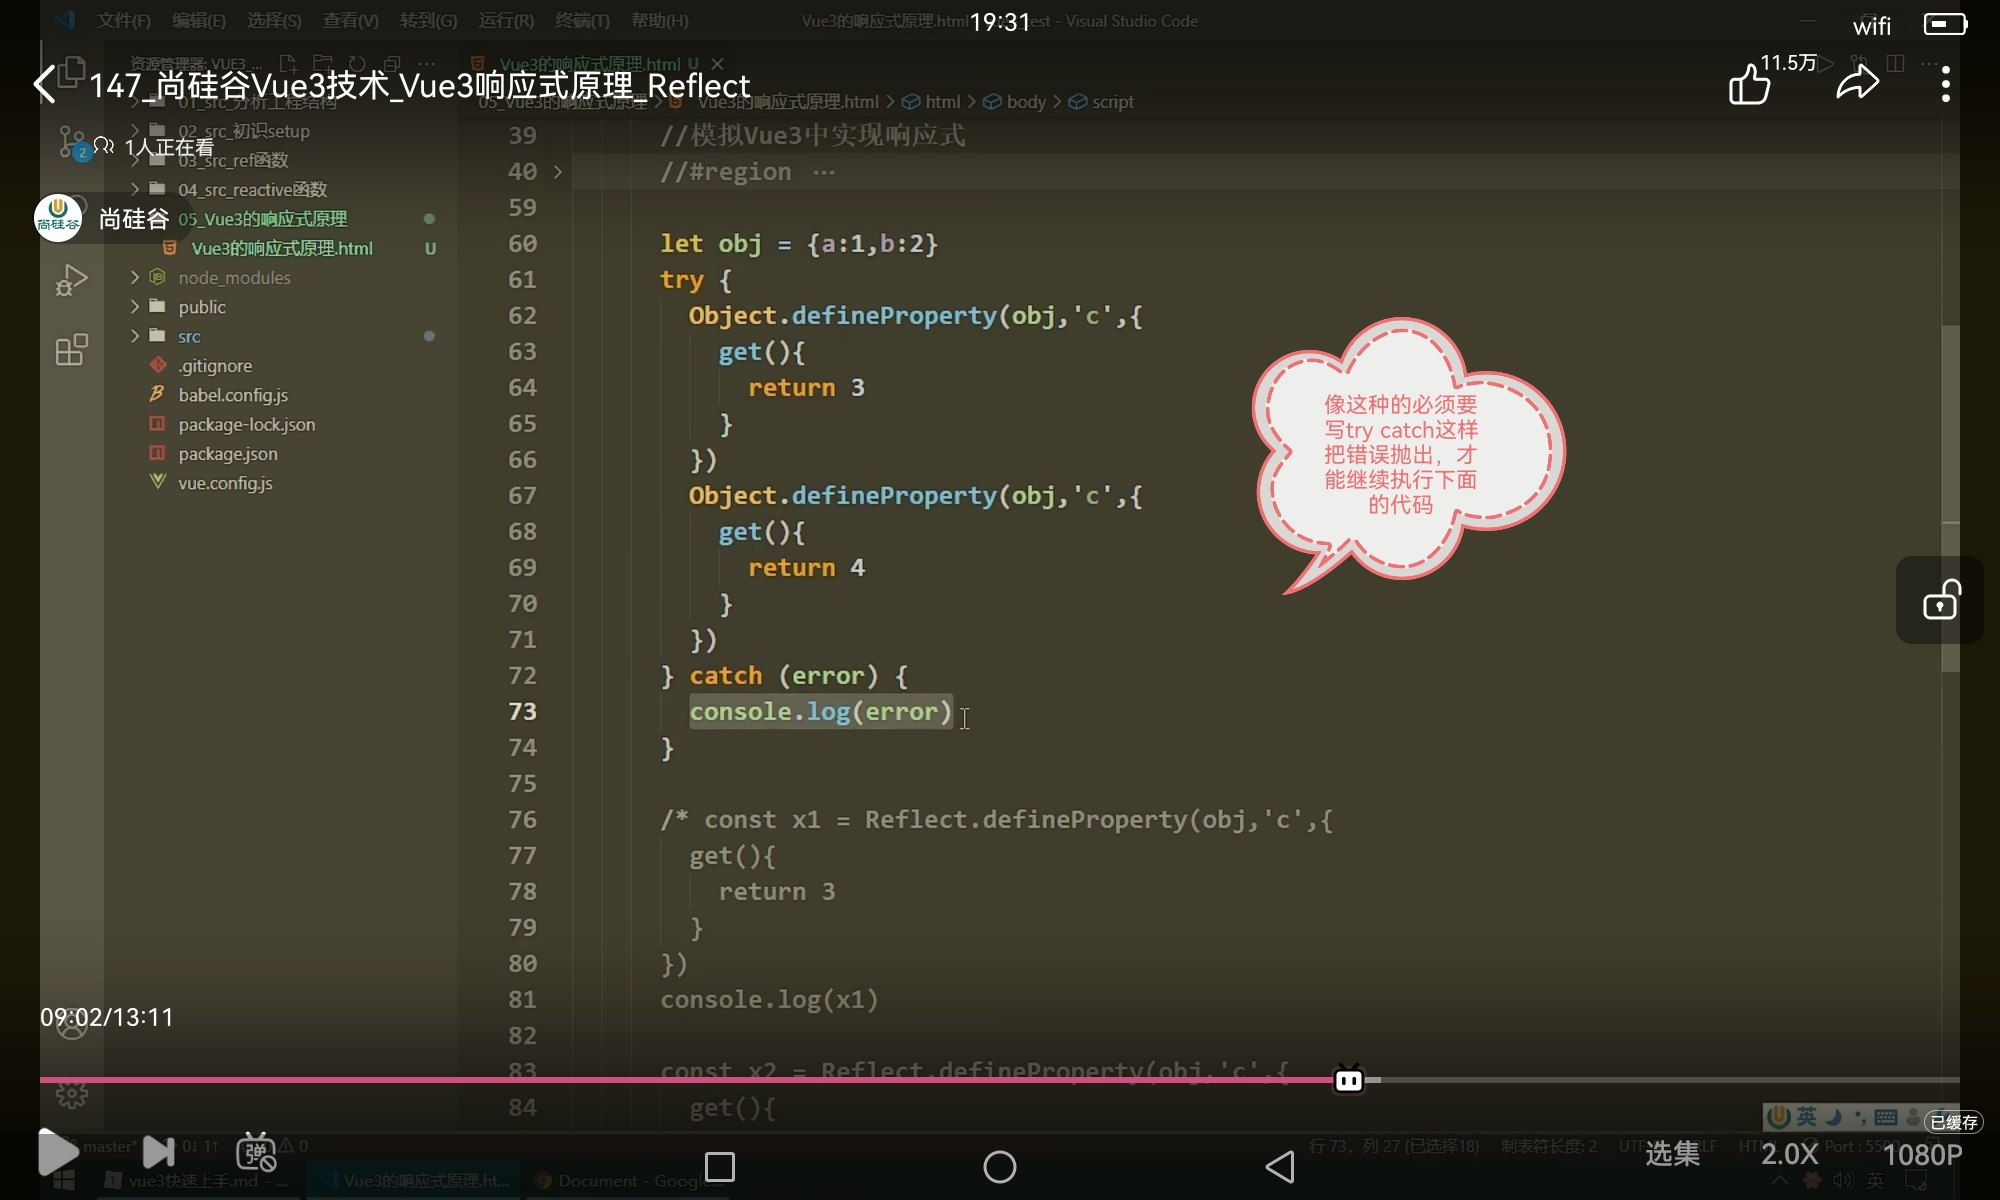Open the three-dot more options menu
The height and width of the screenshot is (1200, 2000).
click(1945, 84)
